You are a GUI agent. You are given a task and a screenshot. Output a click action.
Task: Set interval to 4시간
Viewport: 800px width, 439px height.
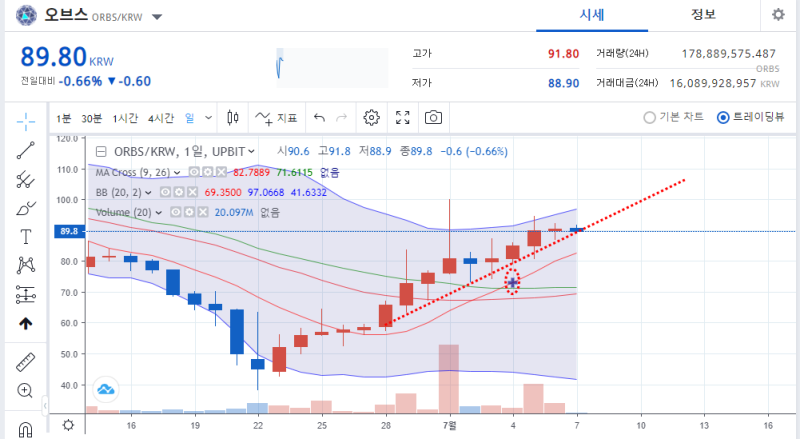click(x=161, y=118)
